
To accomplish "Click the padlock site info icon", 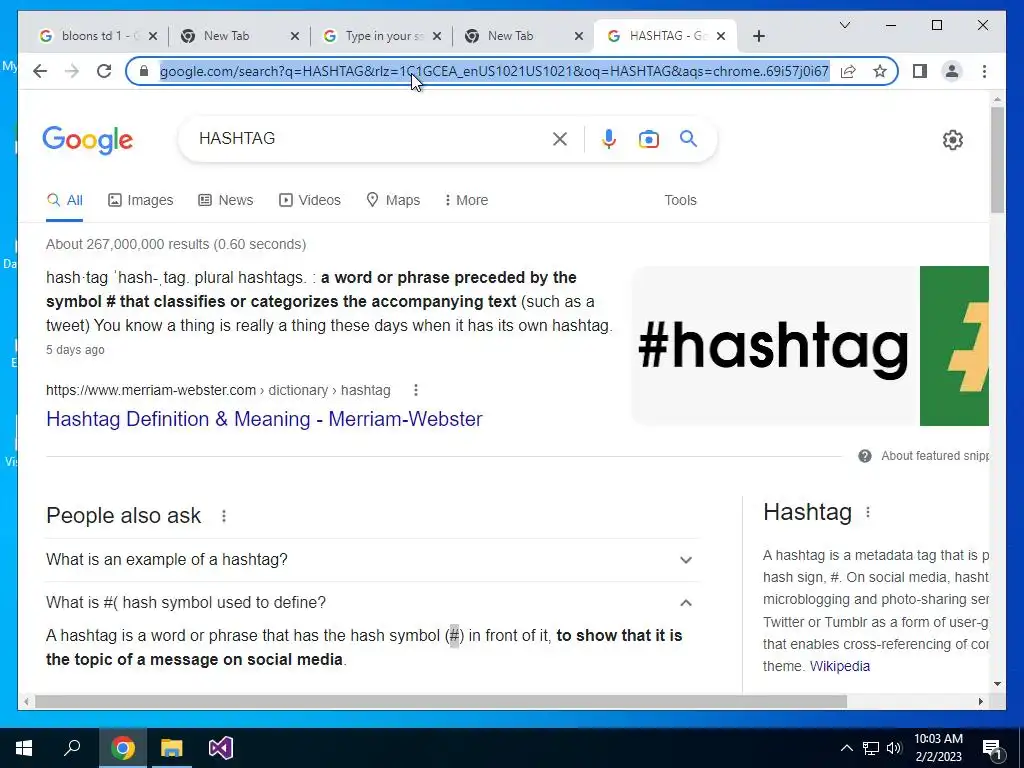I will [x=144, y=71].
